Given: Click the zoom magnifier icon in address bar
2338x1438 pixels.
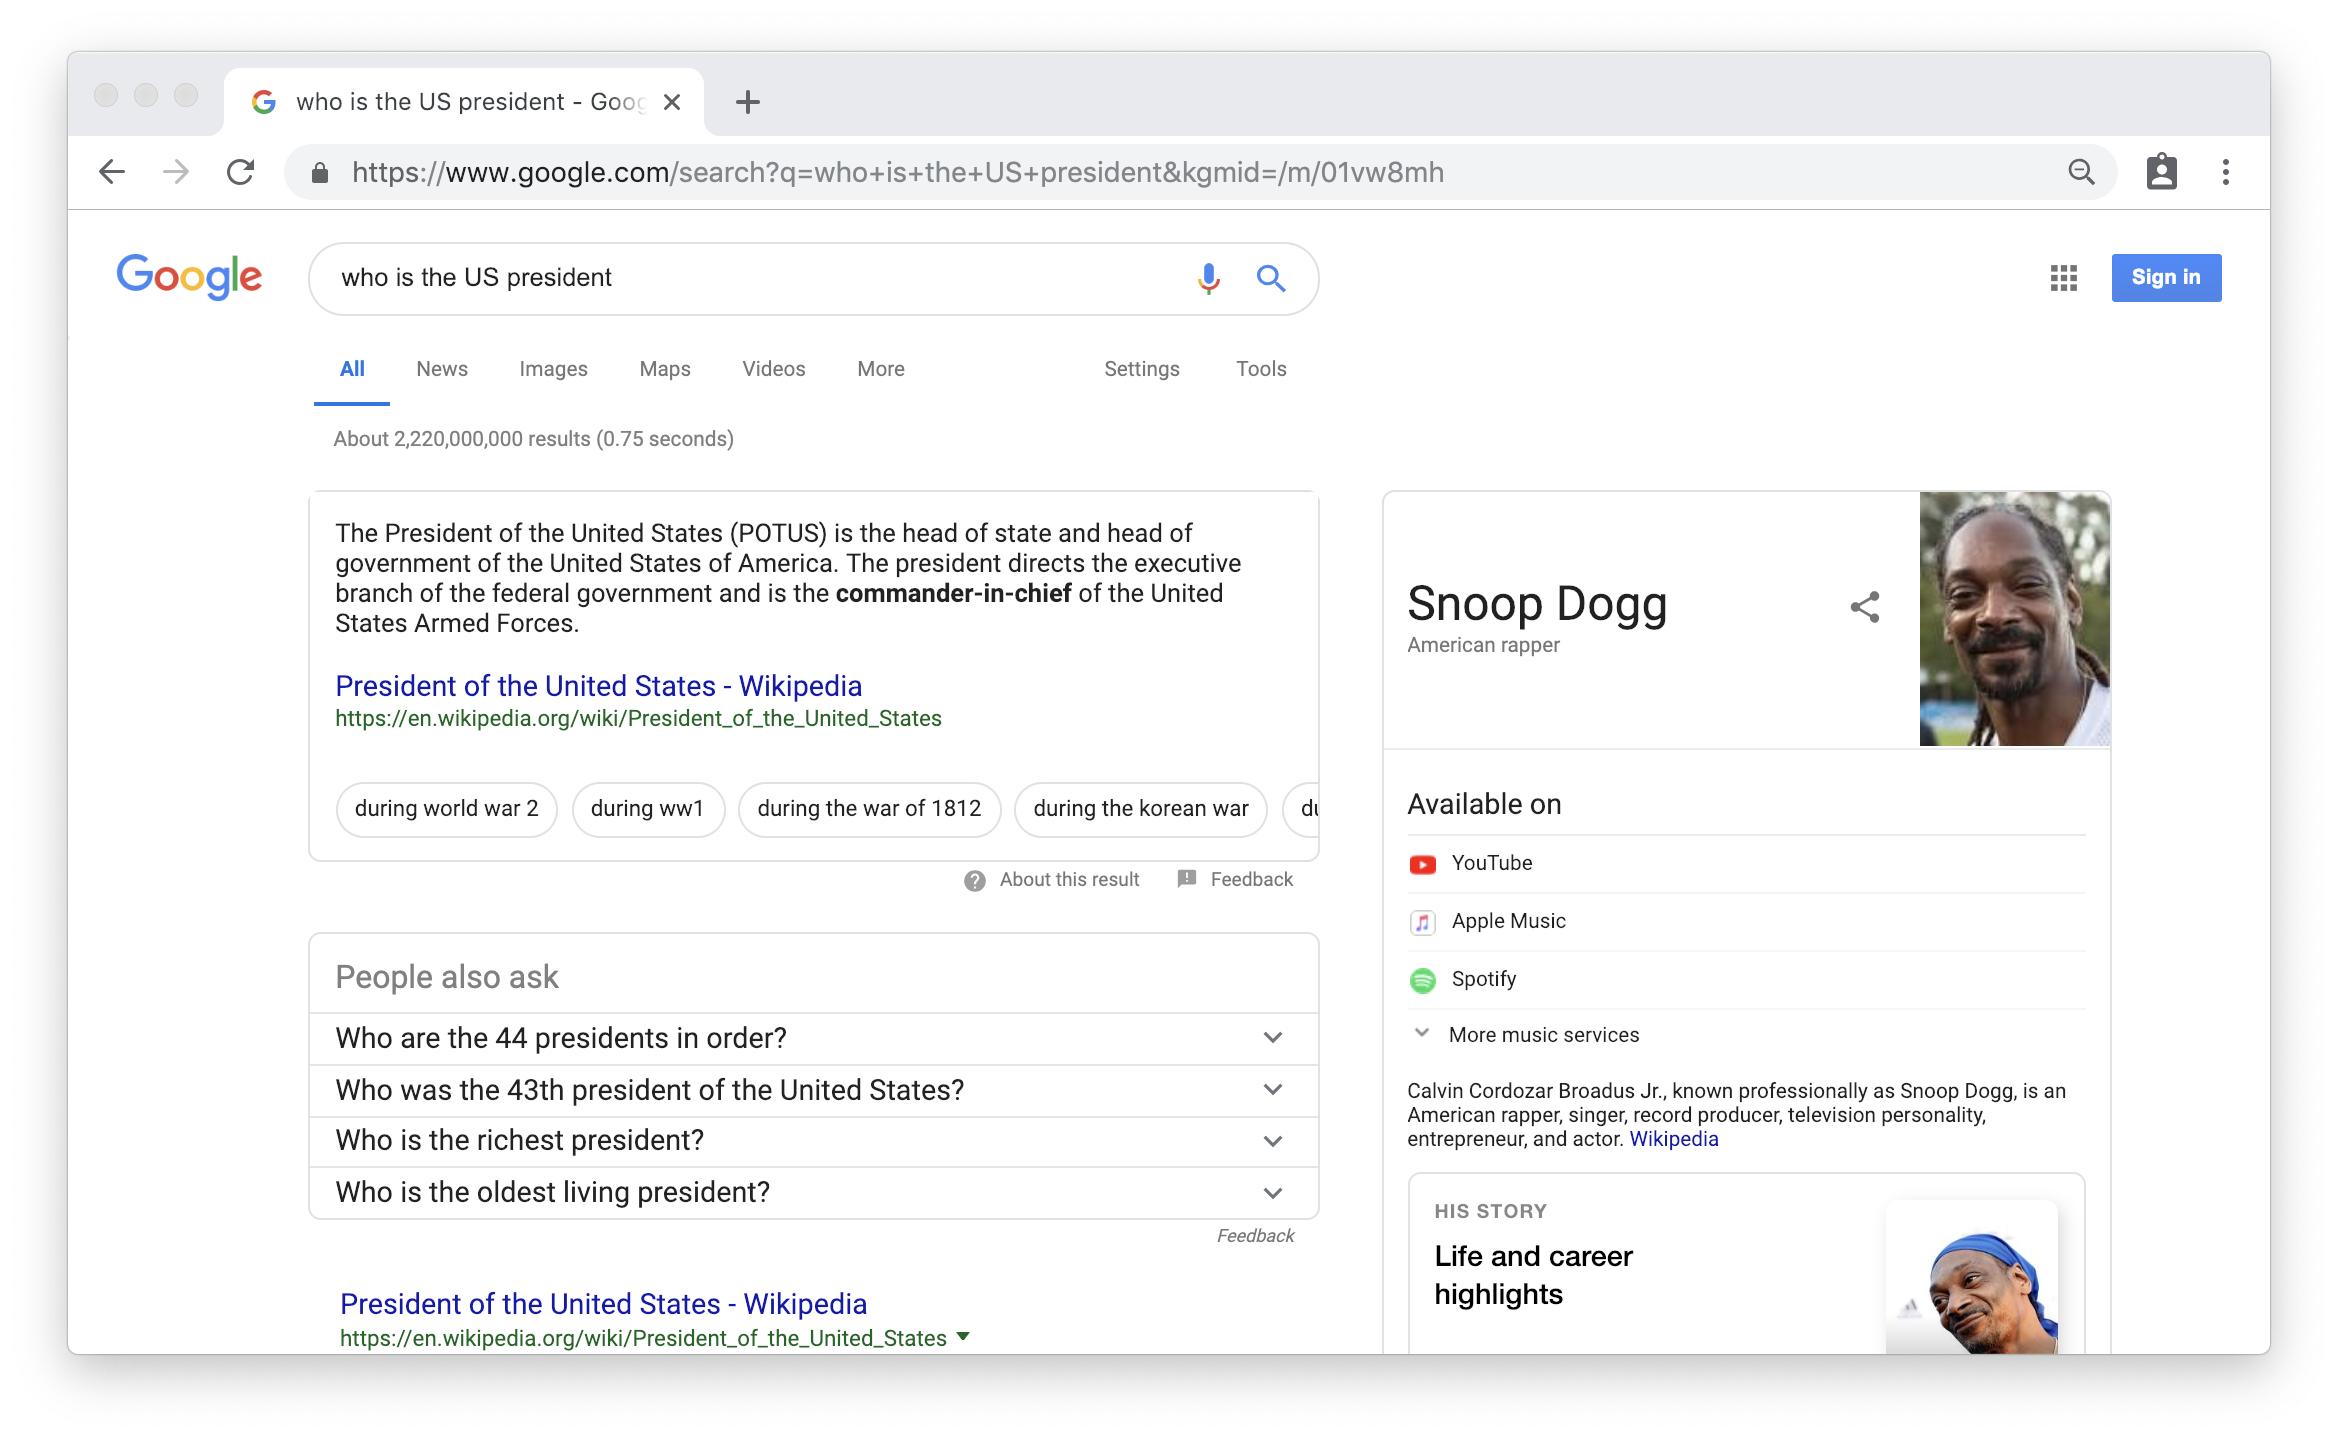Looking at the screenshot, I should tap(2081, 172).
